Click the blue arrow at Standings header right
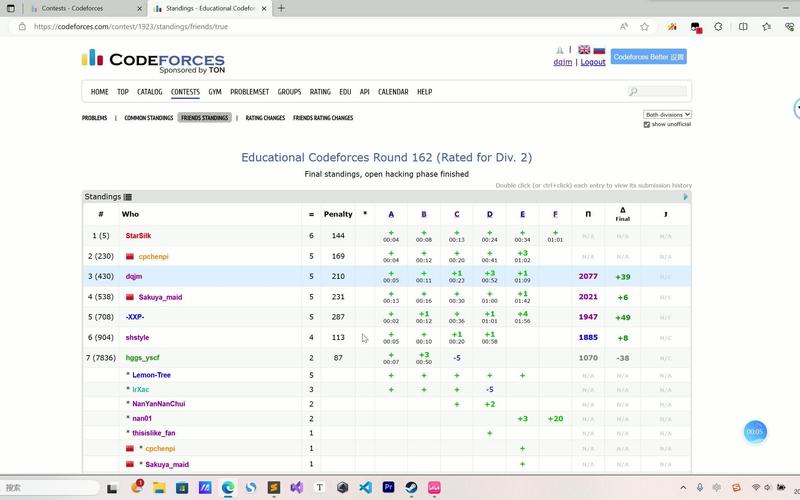The height and width of the screenshot is (500, 800). tap(685, 197)
